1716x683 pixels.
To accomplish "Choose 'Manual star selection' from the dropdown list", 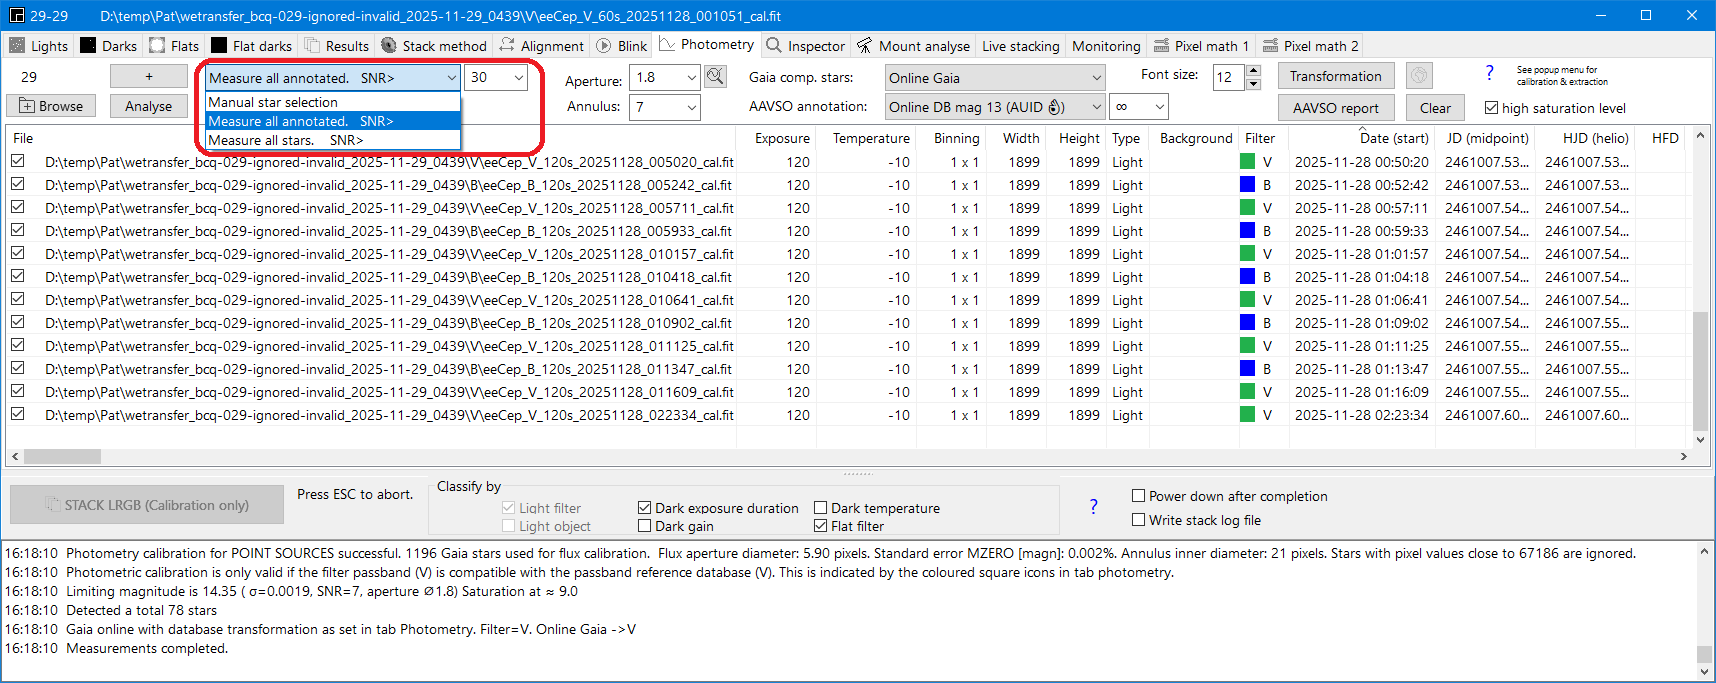I will 273,102.
